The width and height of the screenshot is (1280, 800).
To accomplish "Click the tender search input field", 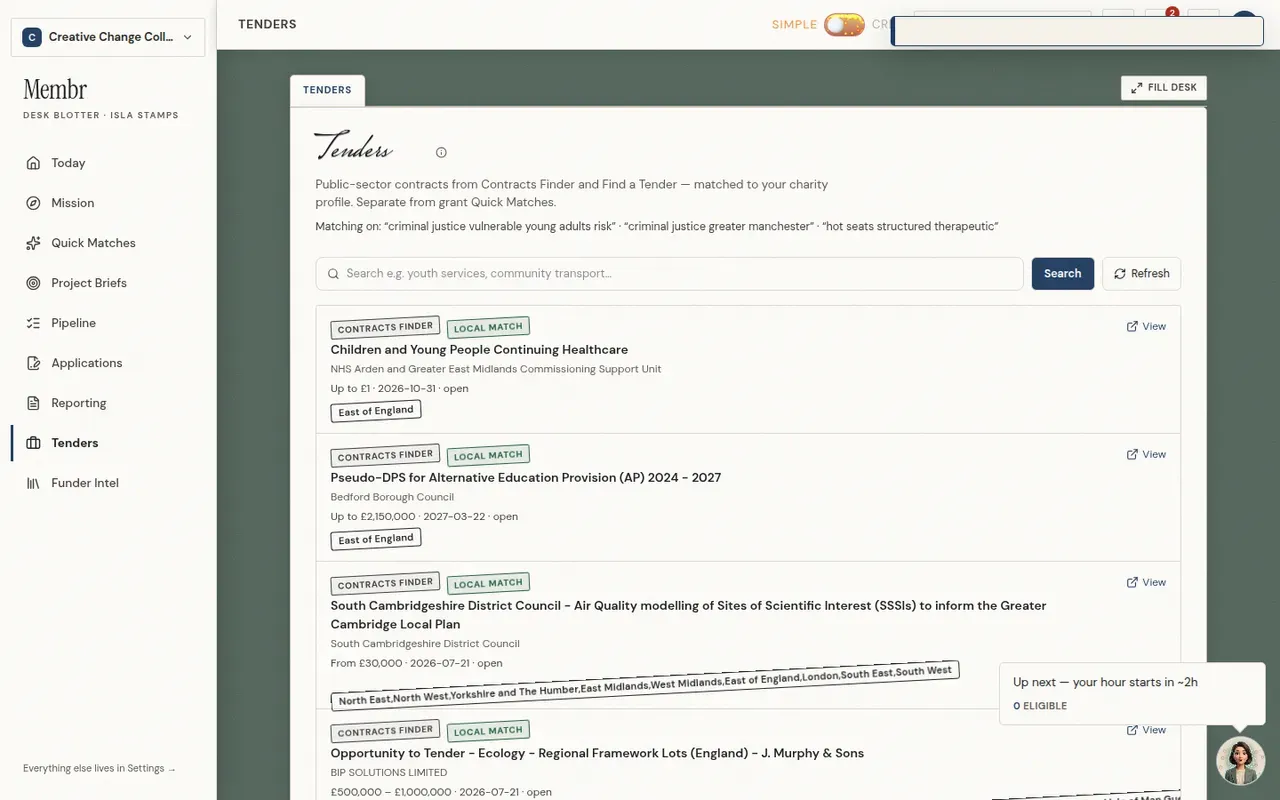I will (669, 274).
